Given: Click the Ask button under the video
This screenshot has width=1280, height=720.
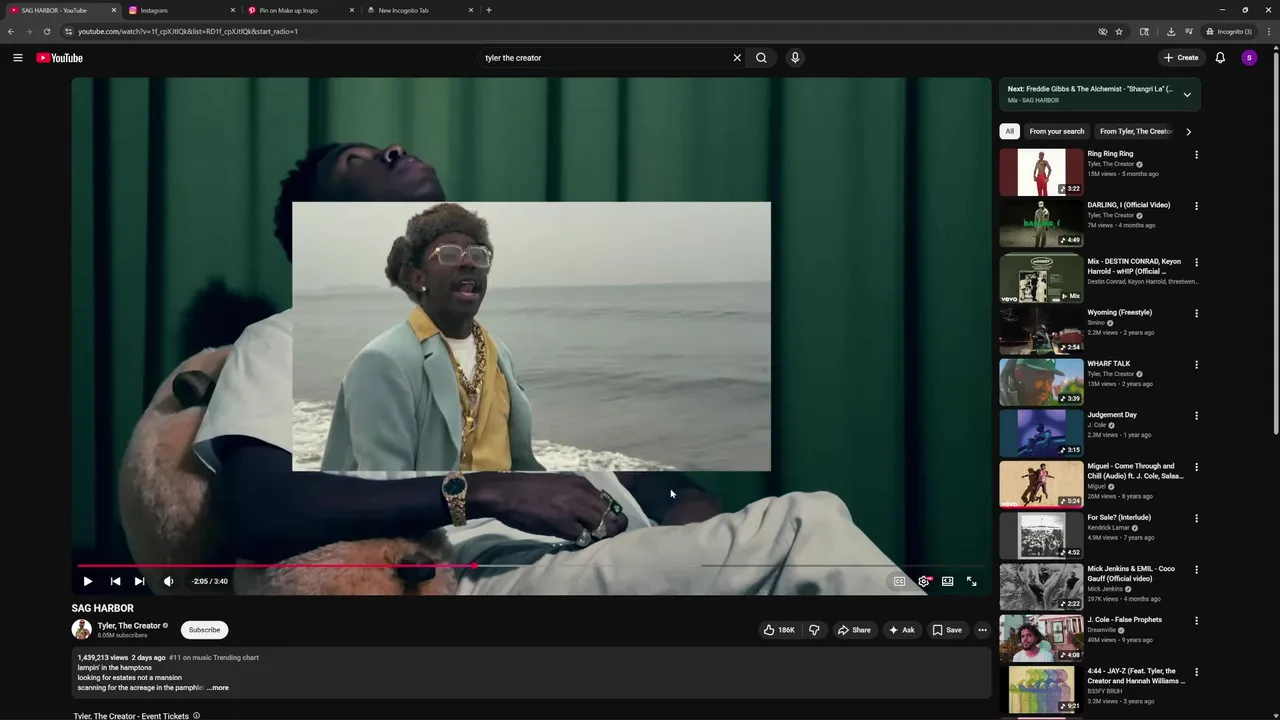Looking at the screenshot, I should pyautogui.click(x=902, y=630).
